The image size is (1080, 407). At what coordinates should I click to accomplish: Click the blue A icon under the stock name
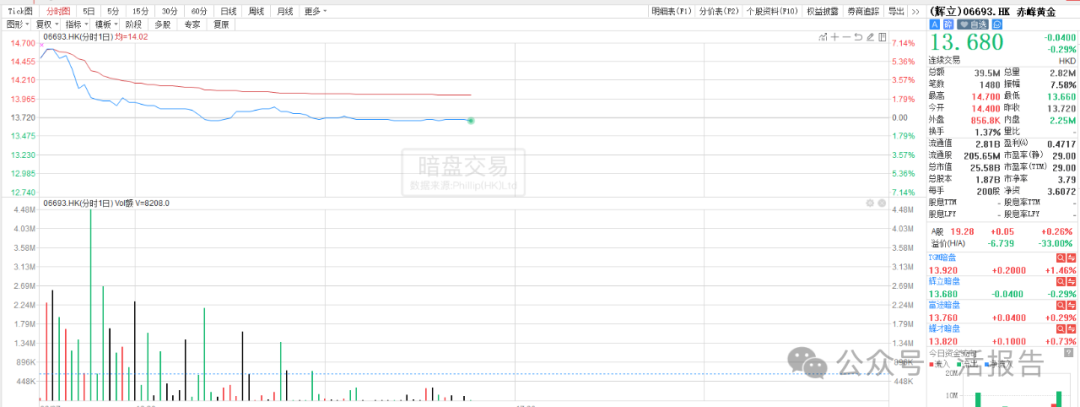click(x=935, y=24)
